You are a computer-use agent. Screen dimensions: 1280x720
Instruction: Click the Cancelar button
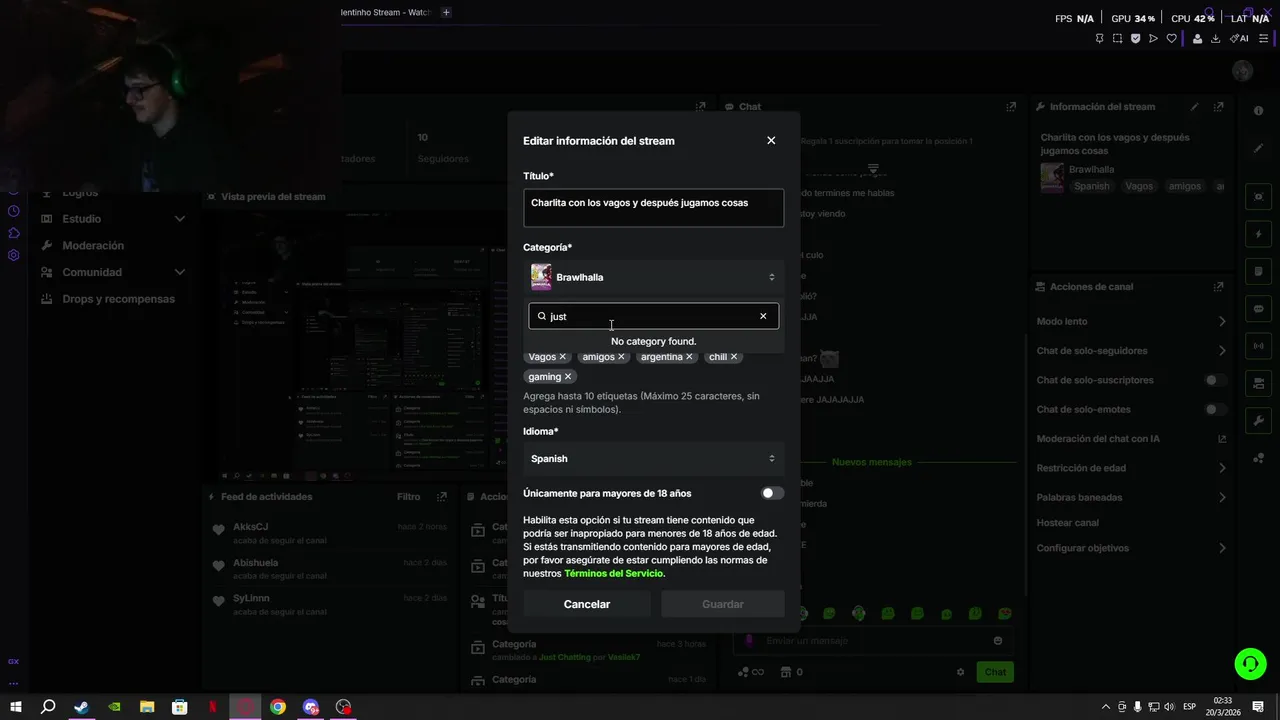coord(587,604)
